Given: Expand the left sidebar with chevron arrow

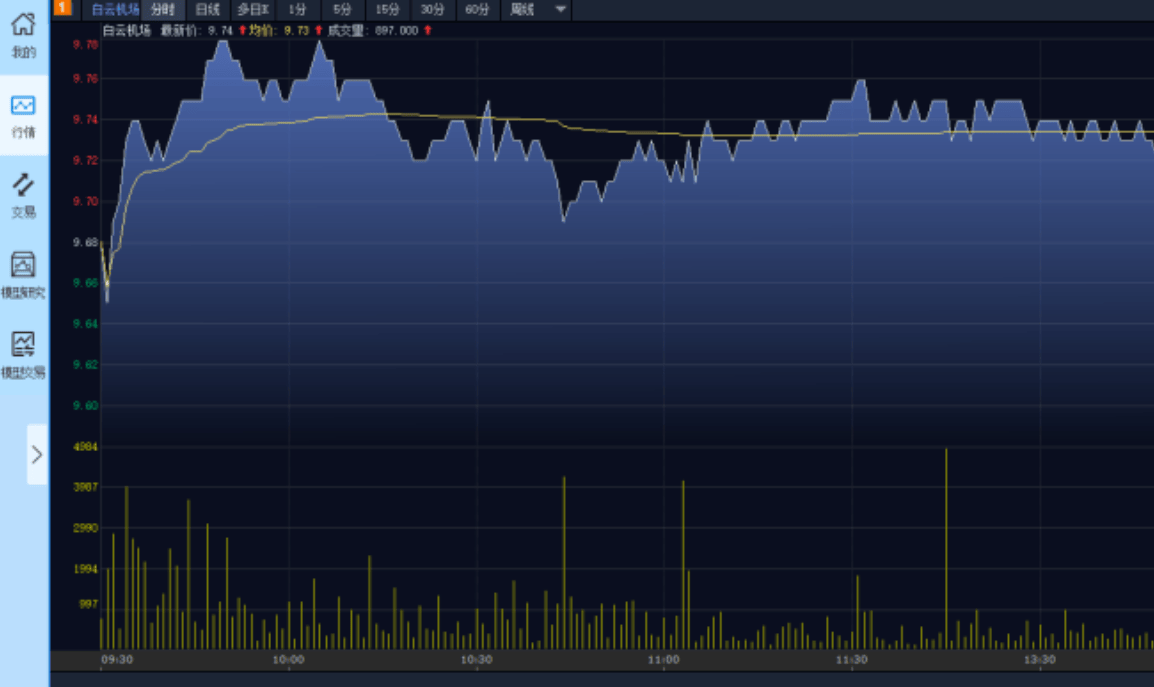Looking at the screenshot, I should tap(37, 455).
